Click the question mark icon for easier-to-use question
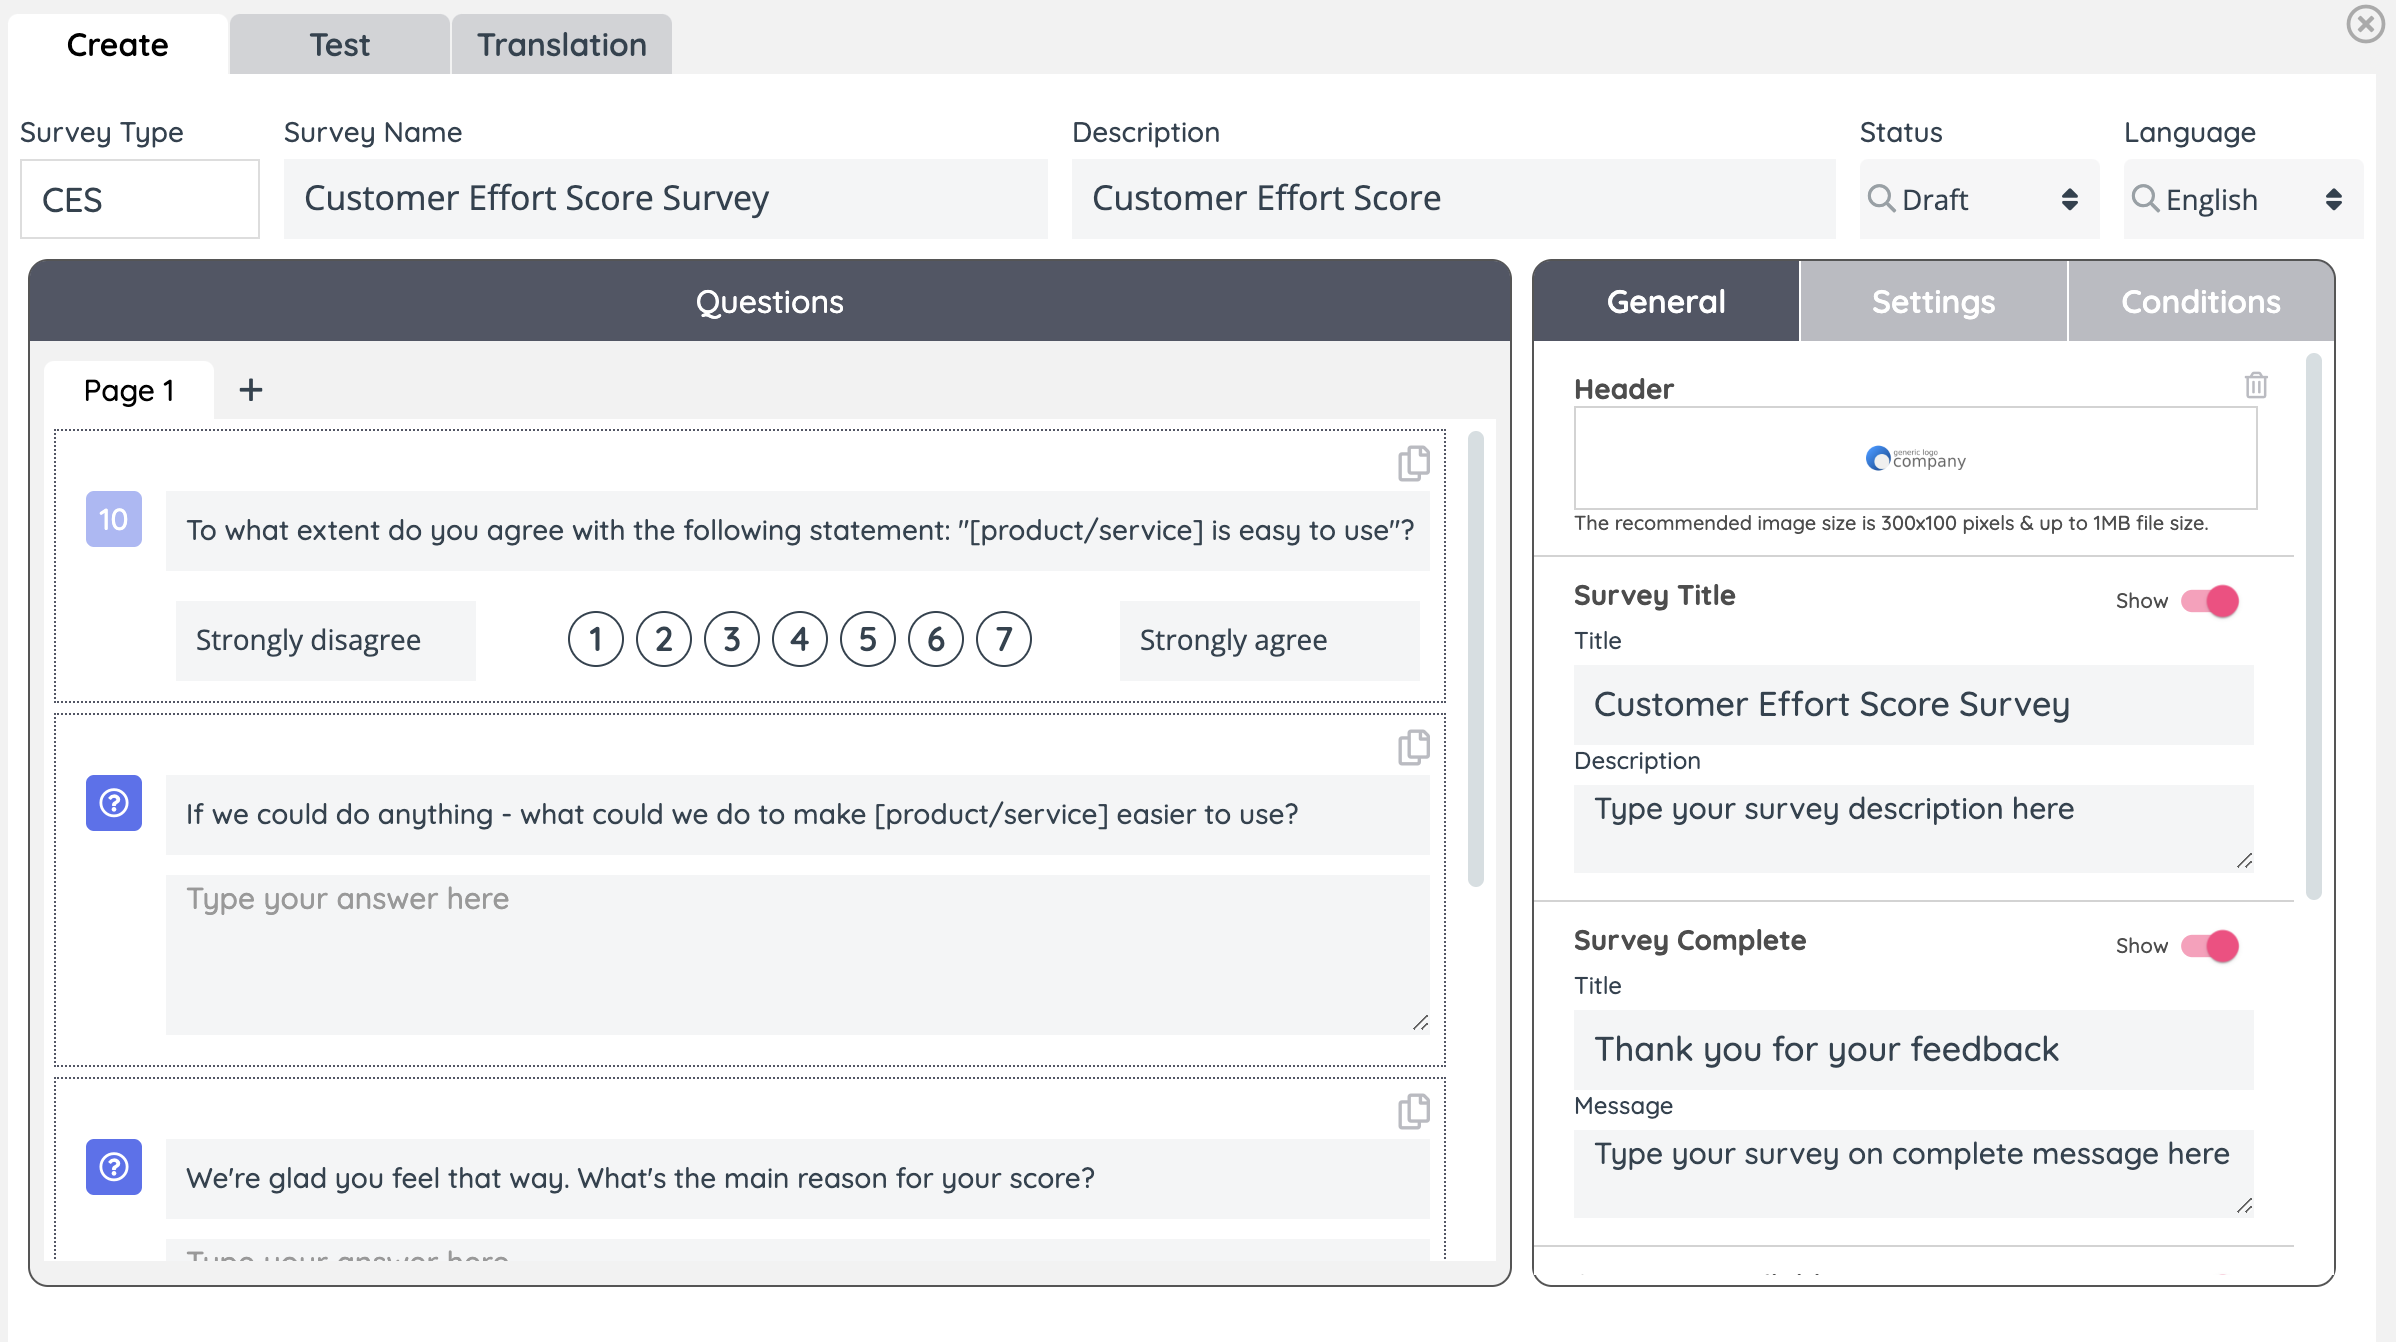This screenshot has width=2396, height=1342. (x=114, y=803)
